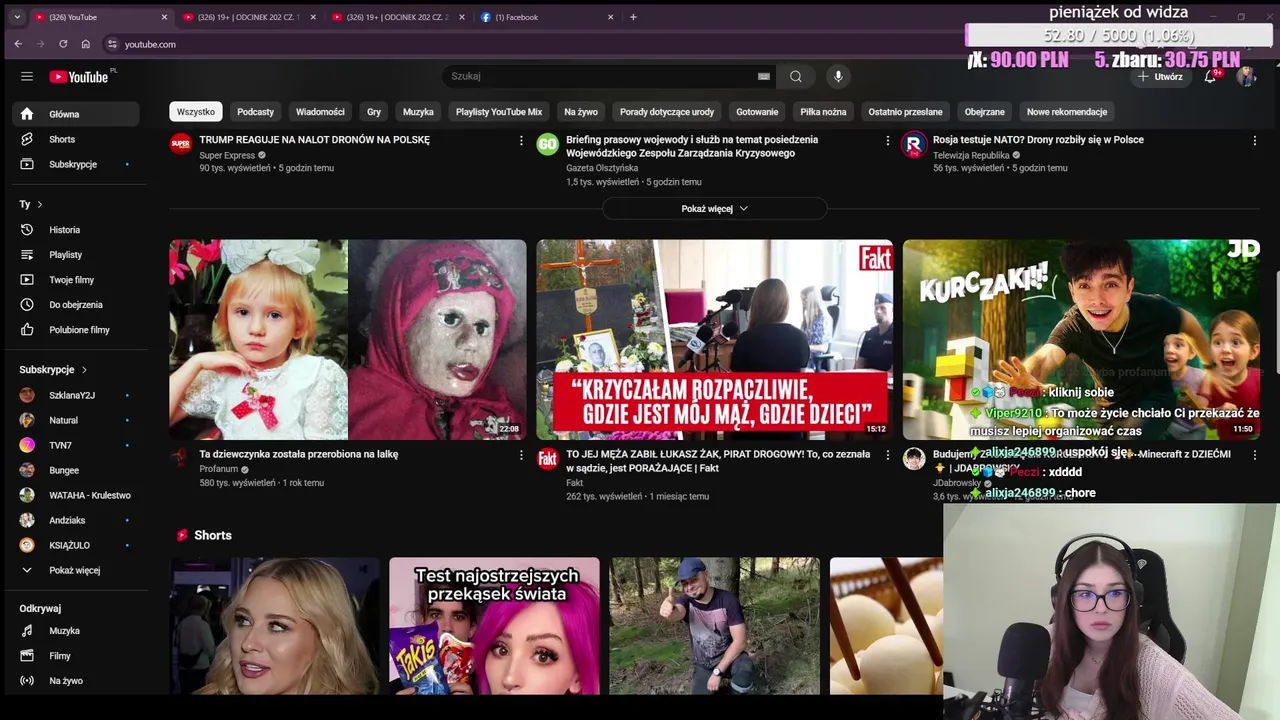Close the first YouTube browser tab
The width and height of the screenshot is (1280, 720).
(x=164, y=17)
